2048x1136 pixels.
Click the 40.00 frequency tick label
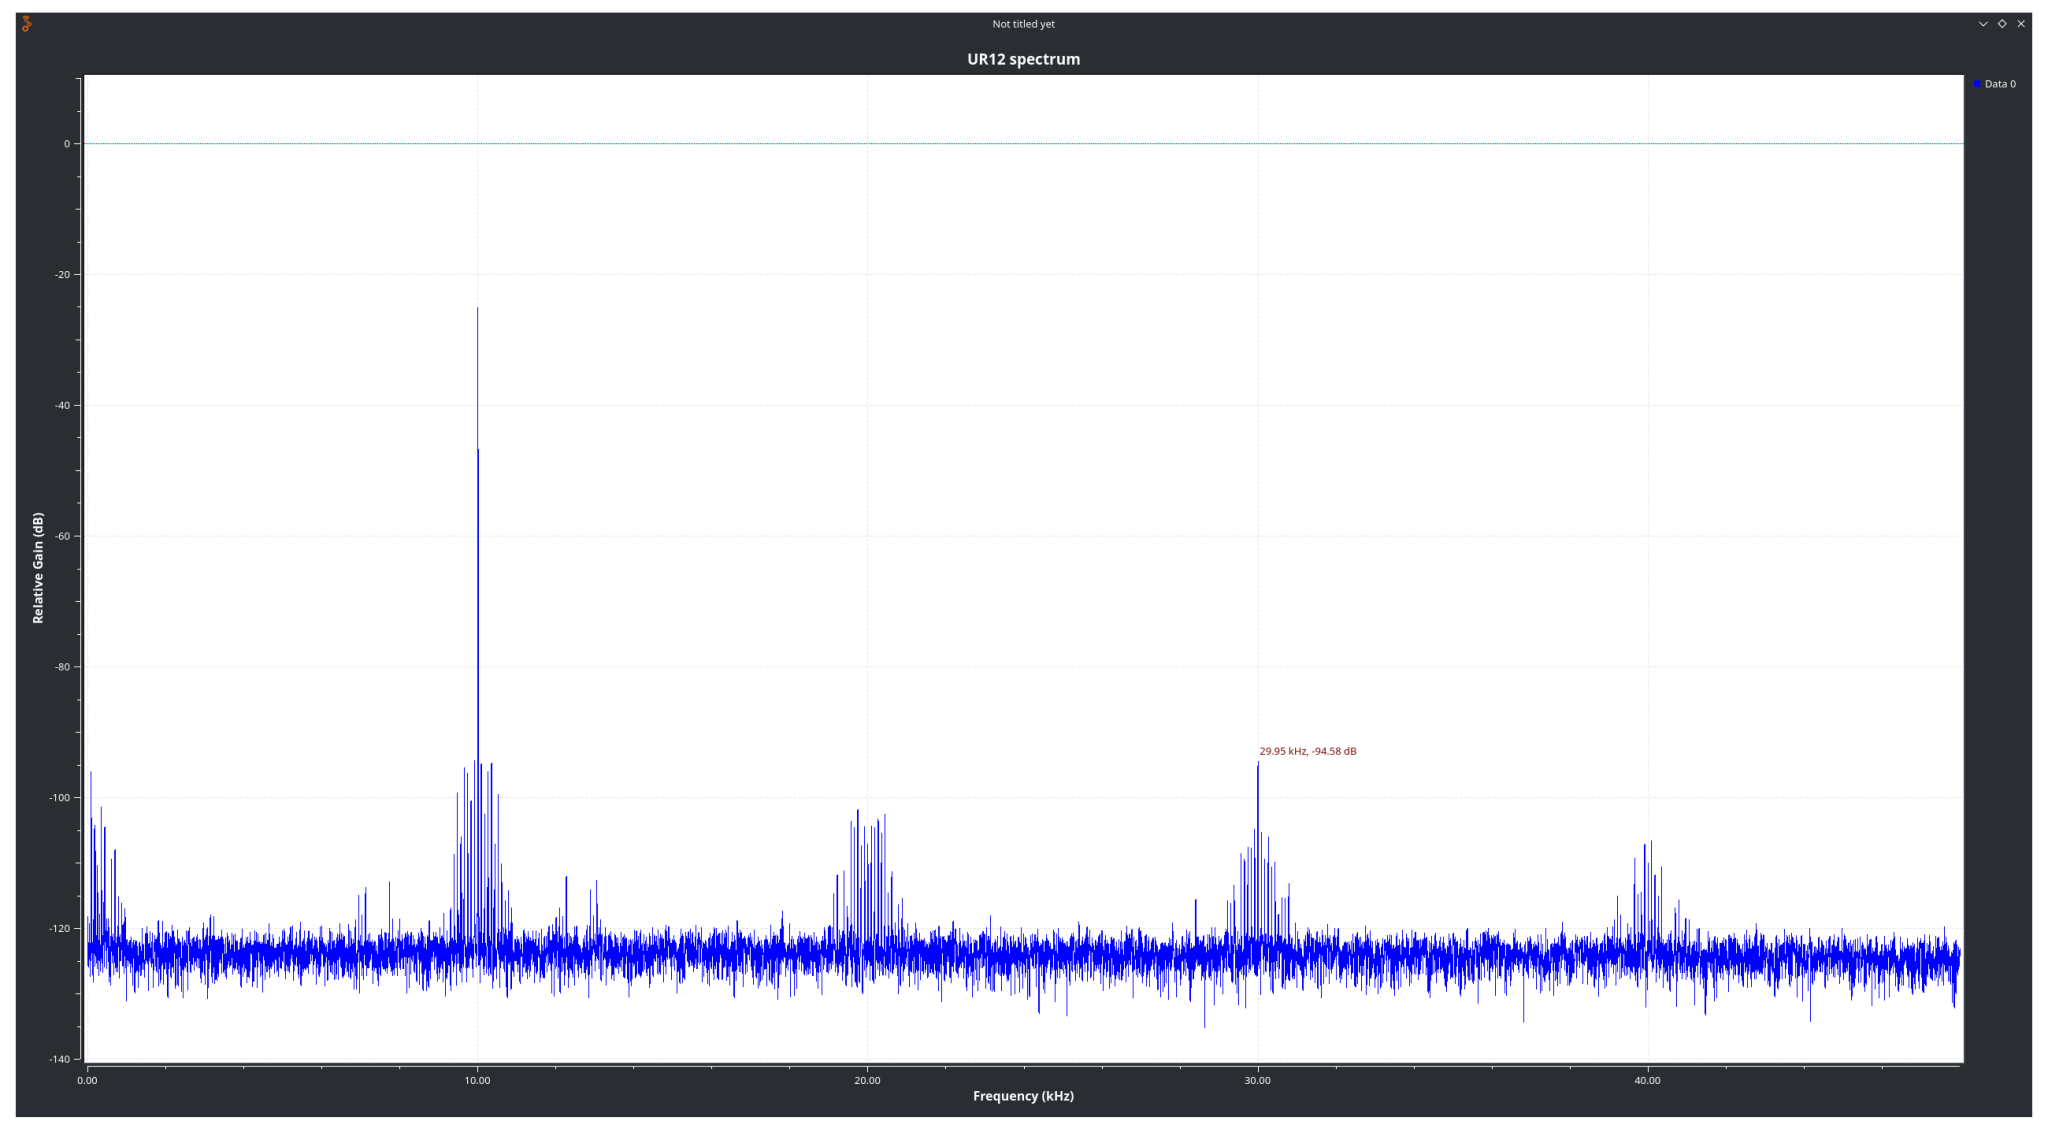coord(1648,1080)
